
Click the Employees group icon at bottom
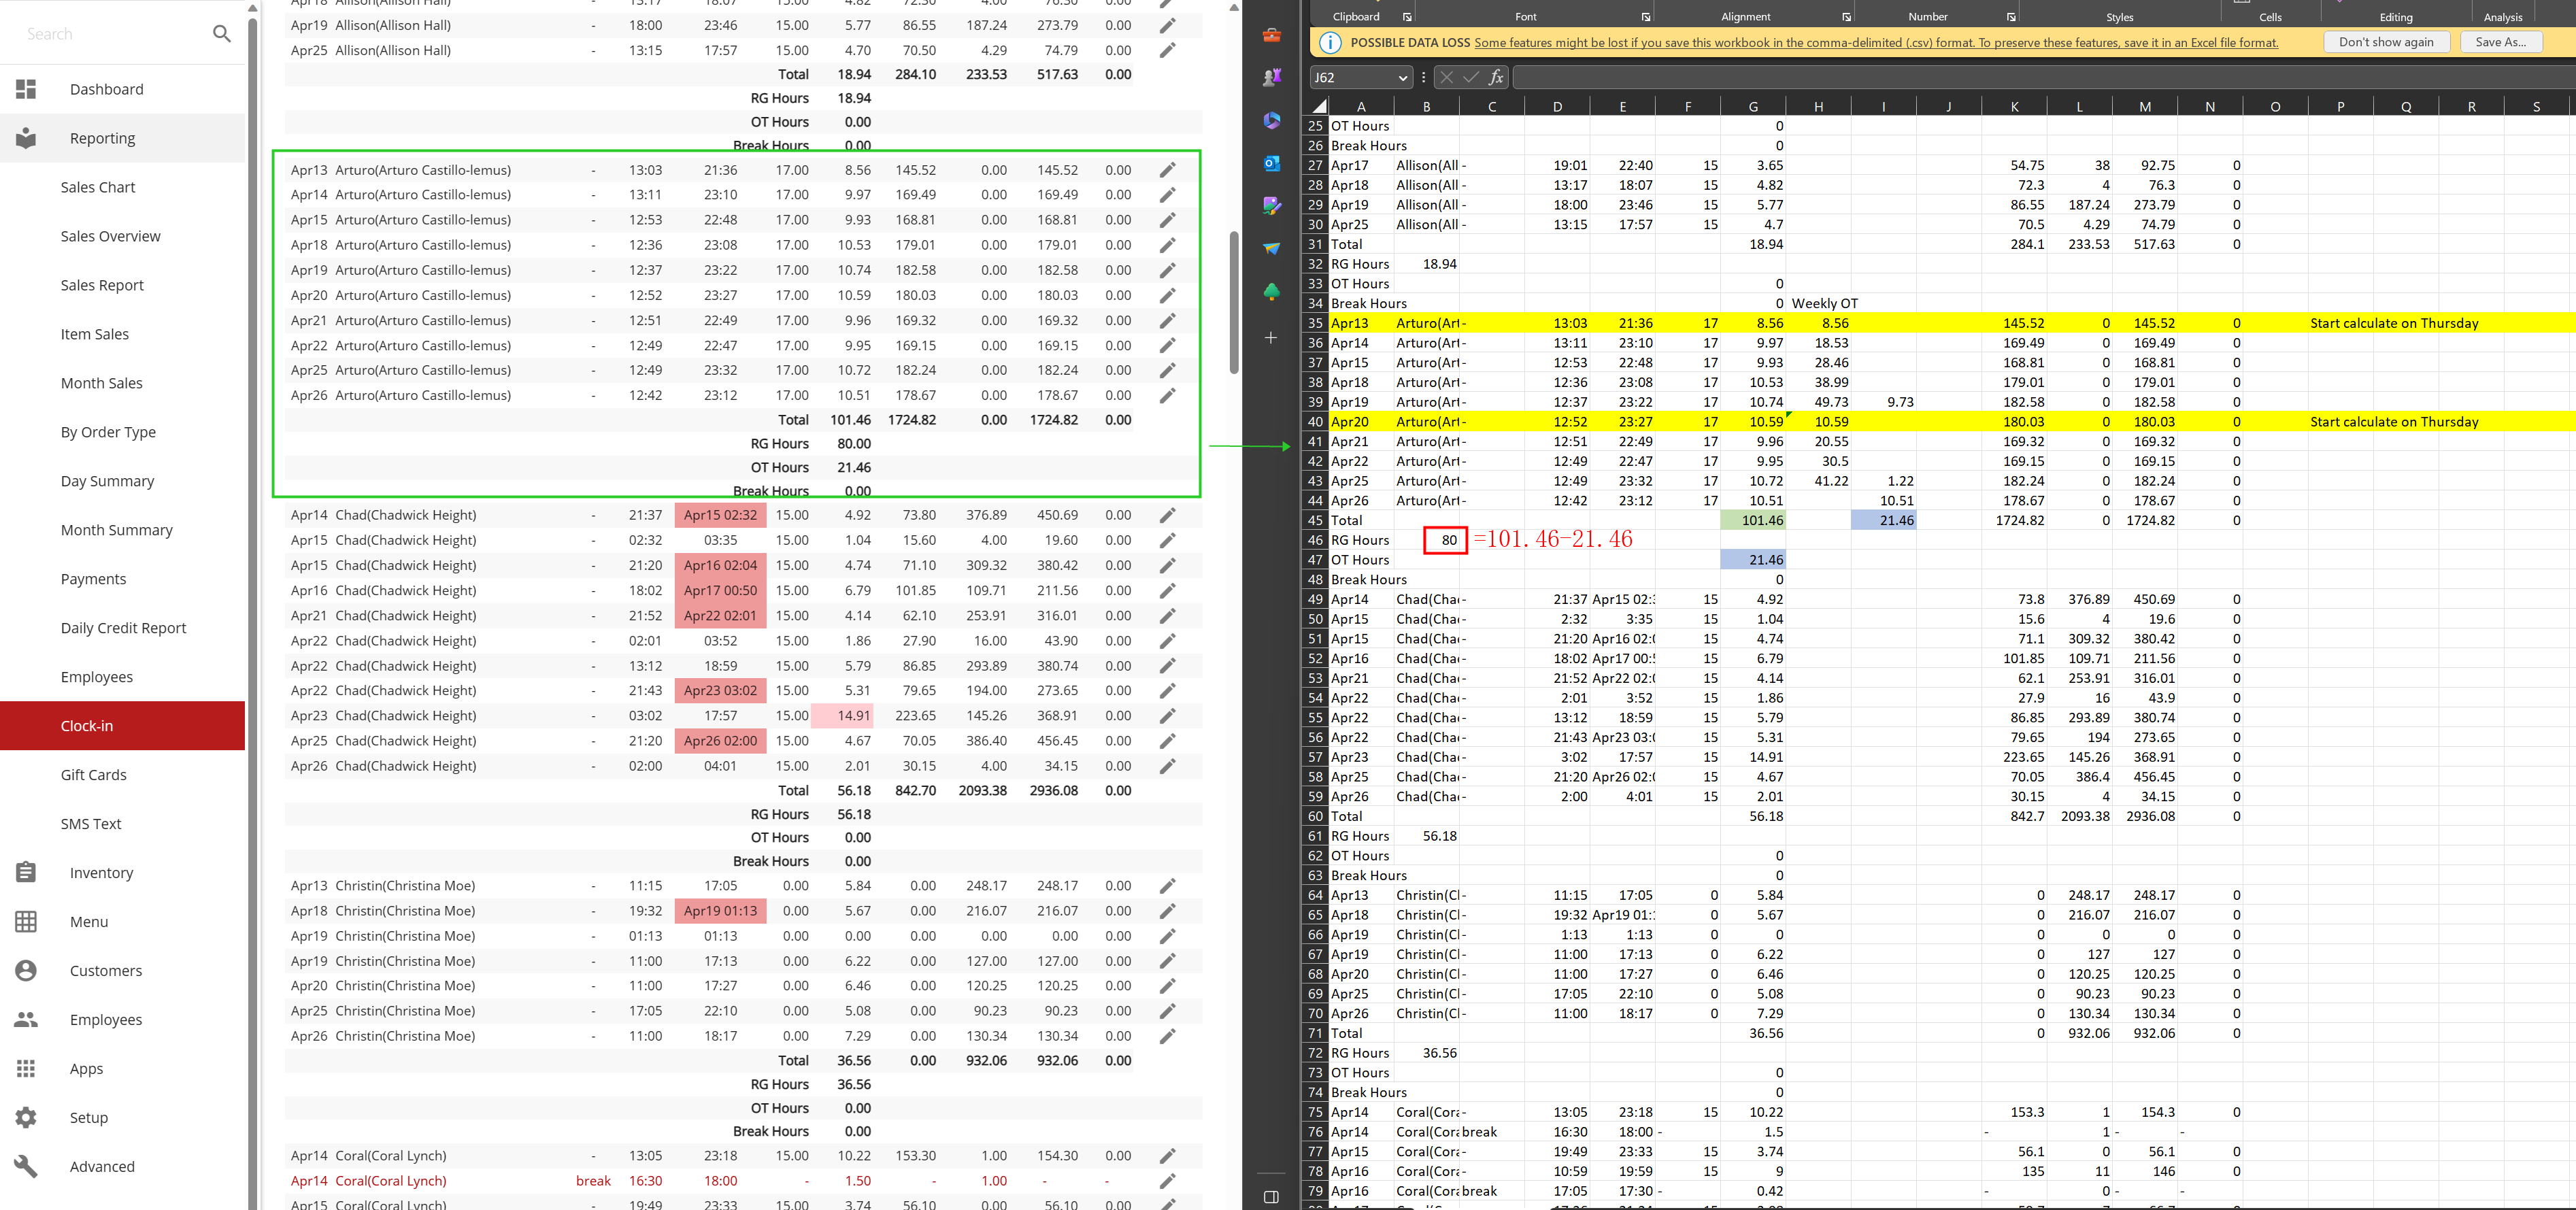tap(26, 1019)
